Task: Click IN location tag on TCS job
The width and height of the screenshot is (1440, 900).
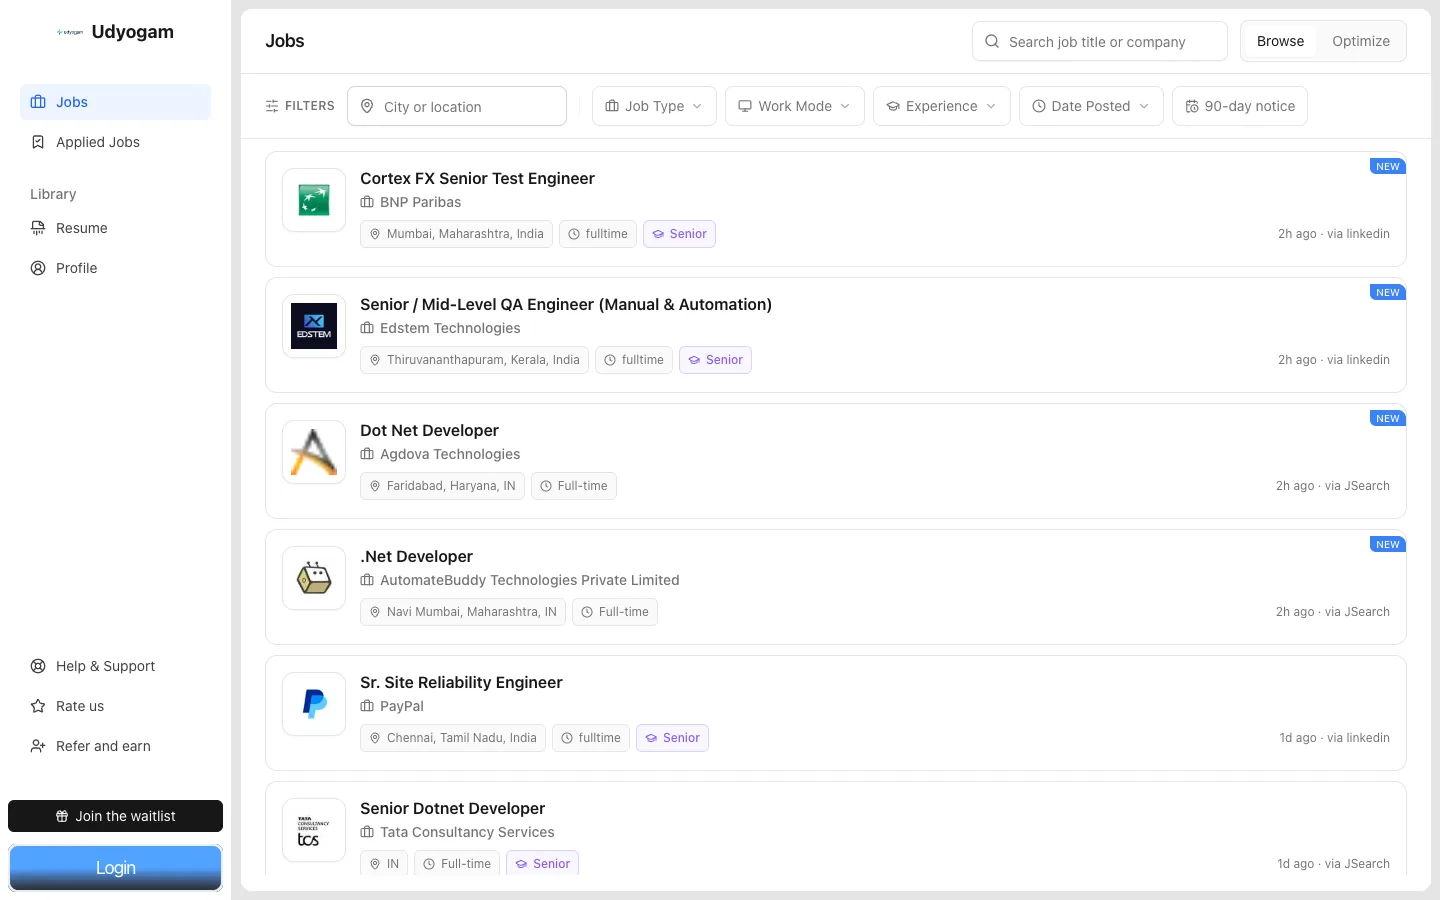Action: coord(384,864)
